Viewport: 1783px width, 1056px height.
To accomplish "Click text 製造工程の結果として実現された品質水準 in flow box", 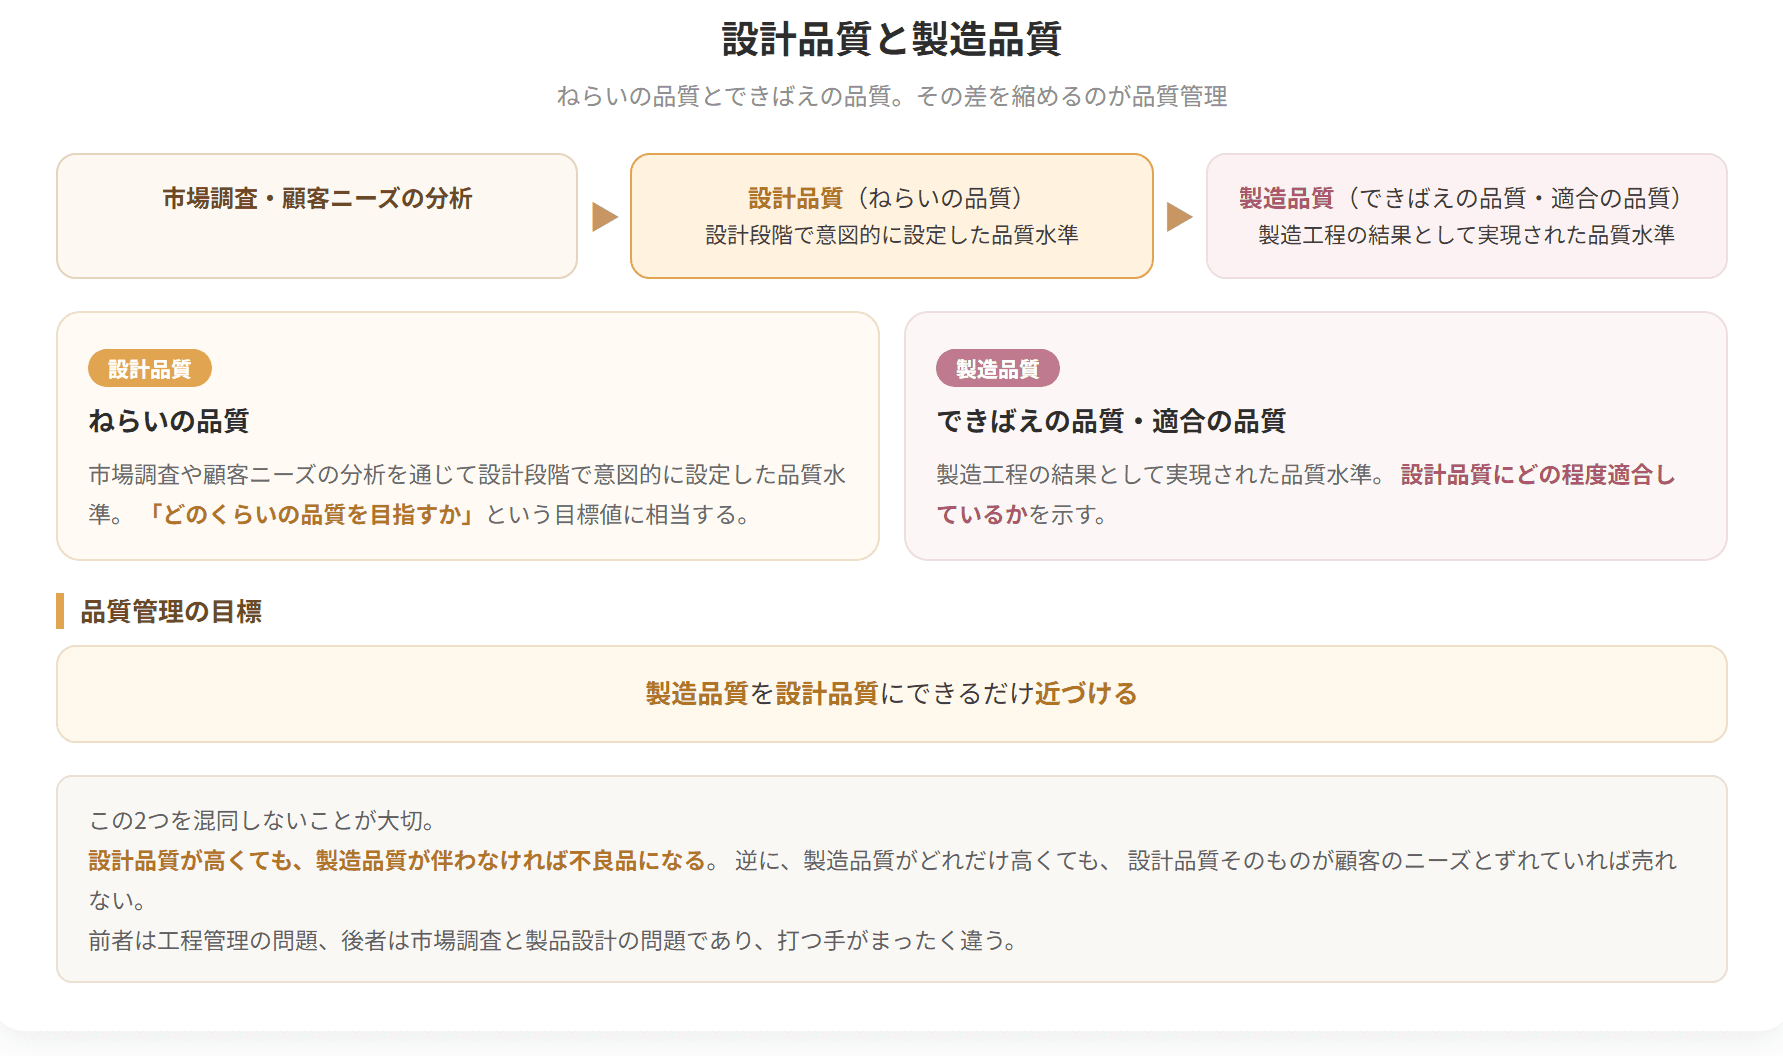I will click(1466, 235).
